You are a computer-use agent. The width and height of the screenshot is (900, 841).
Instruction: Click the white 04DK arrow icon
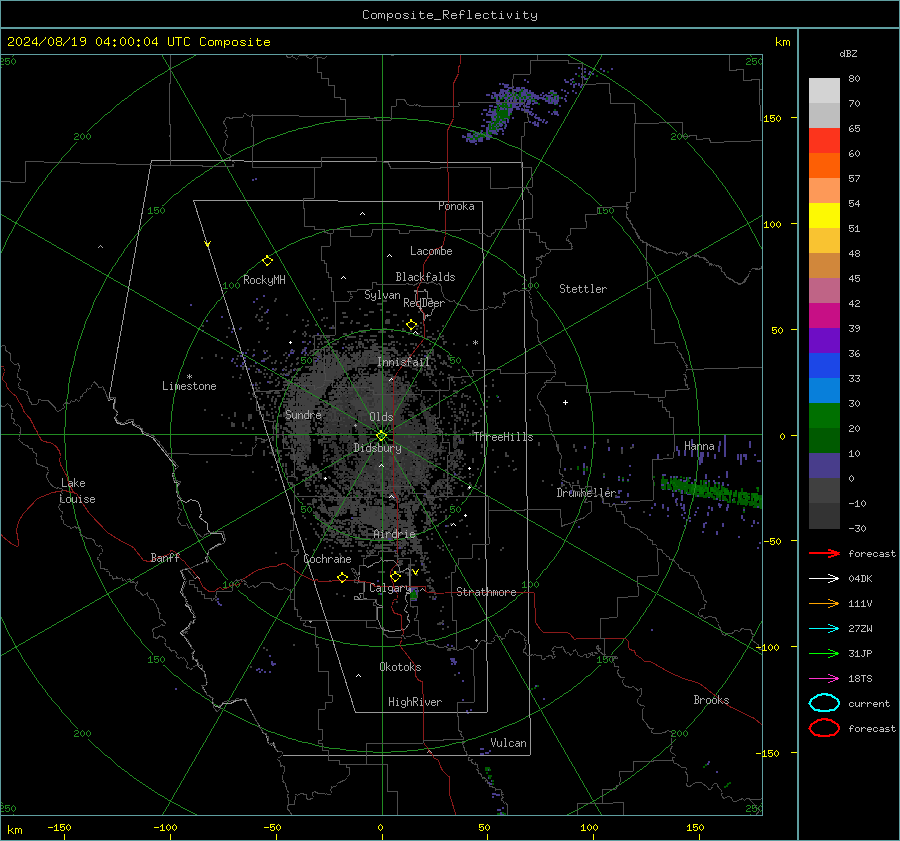[824, 579]
